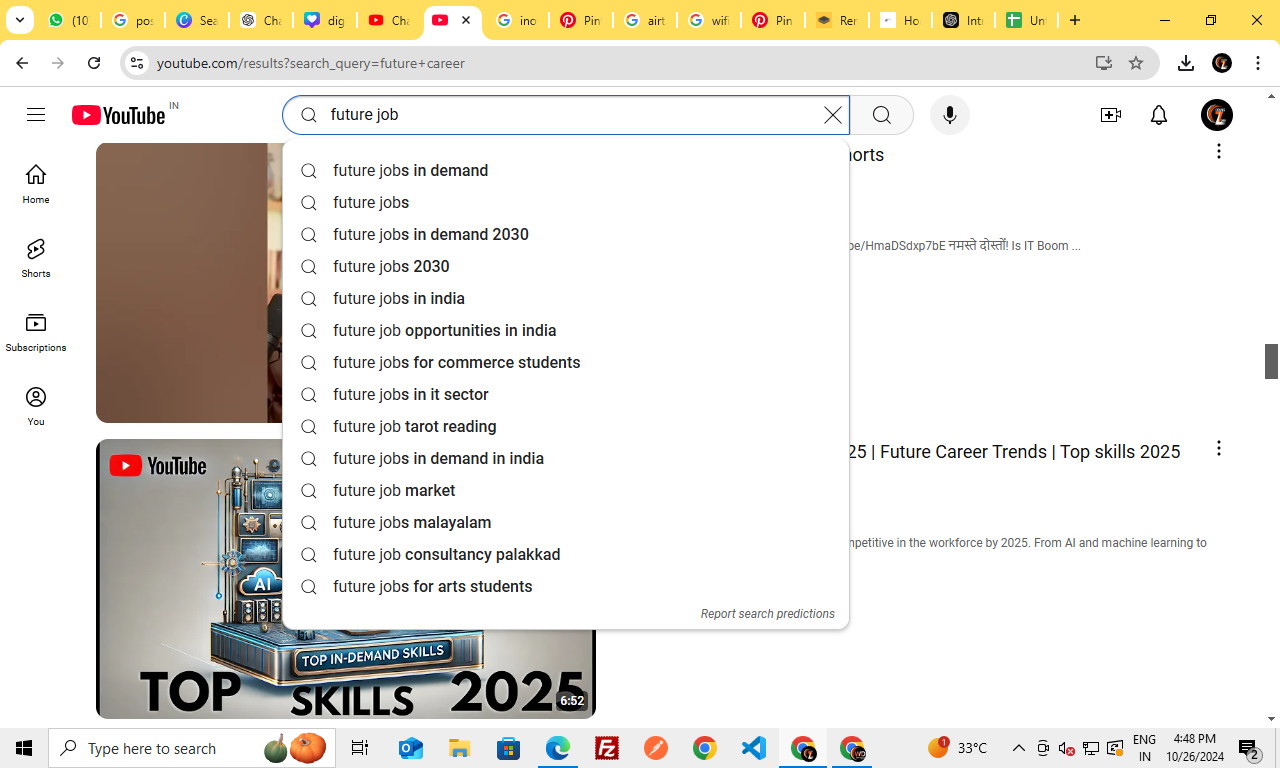1280x768 pixels.
Task: View YouTube notifications bell
Action: 1159,115
